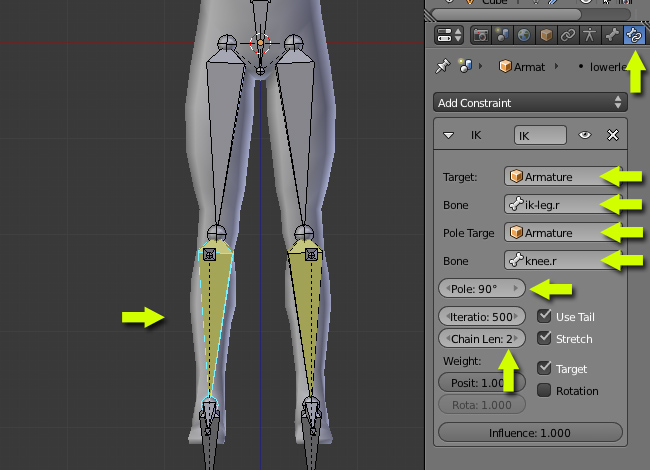Open the Armature object data tab
The width and height of the screenshot is (650, 470).
(x=589, y=35)
